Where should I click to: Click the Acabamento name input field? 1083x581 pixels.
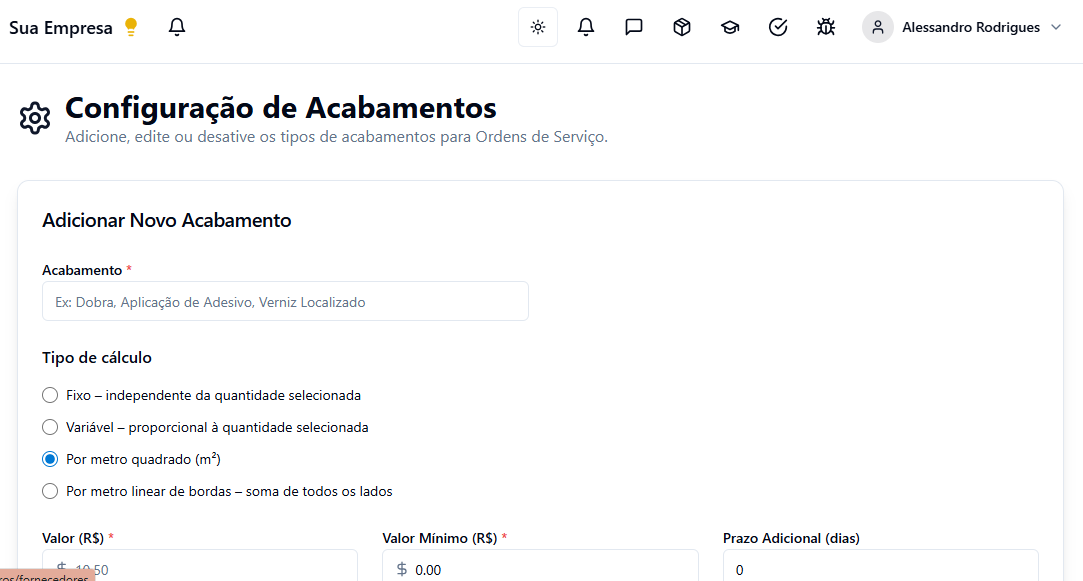click(285, 301)
